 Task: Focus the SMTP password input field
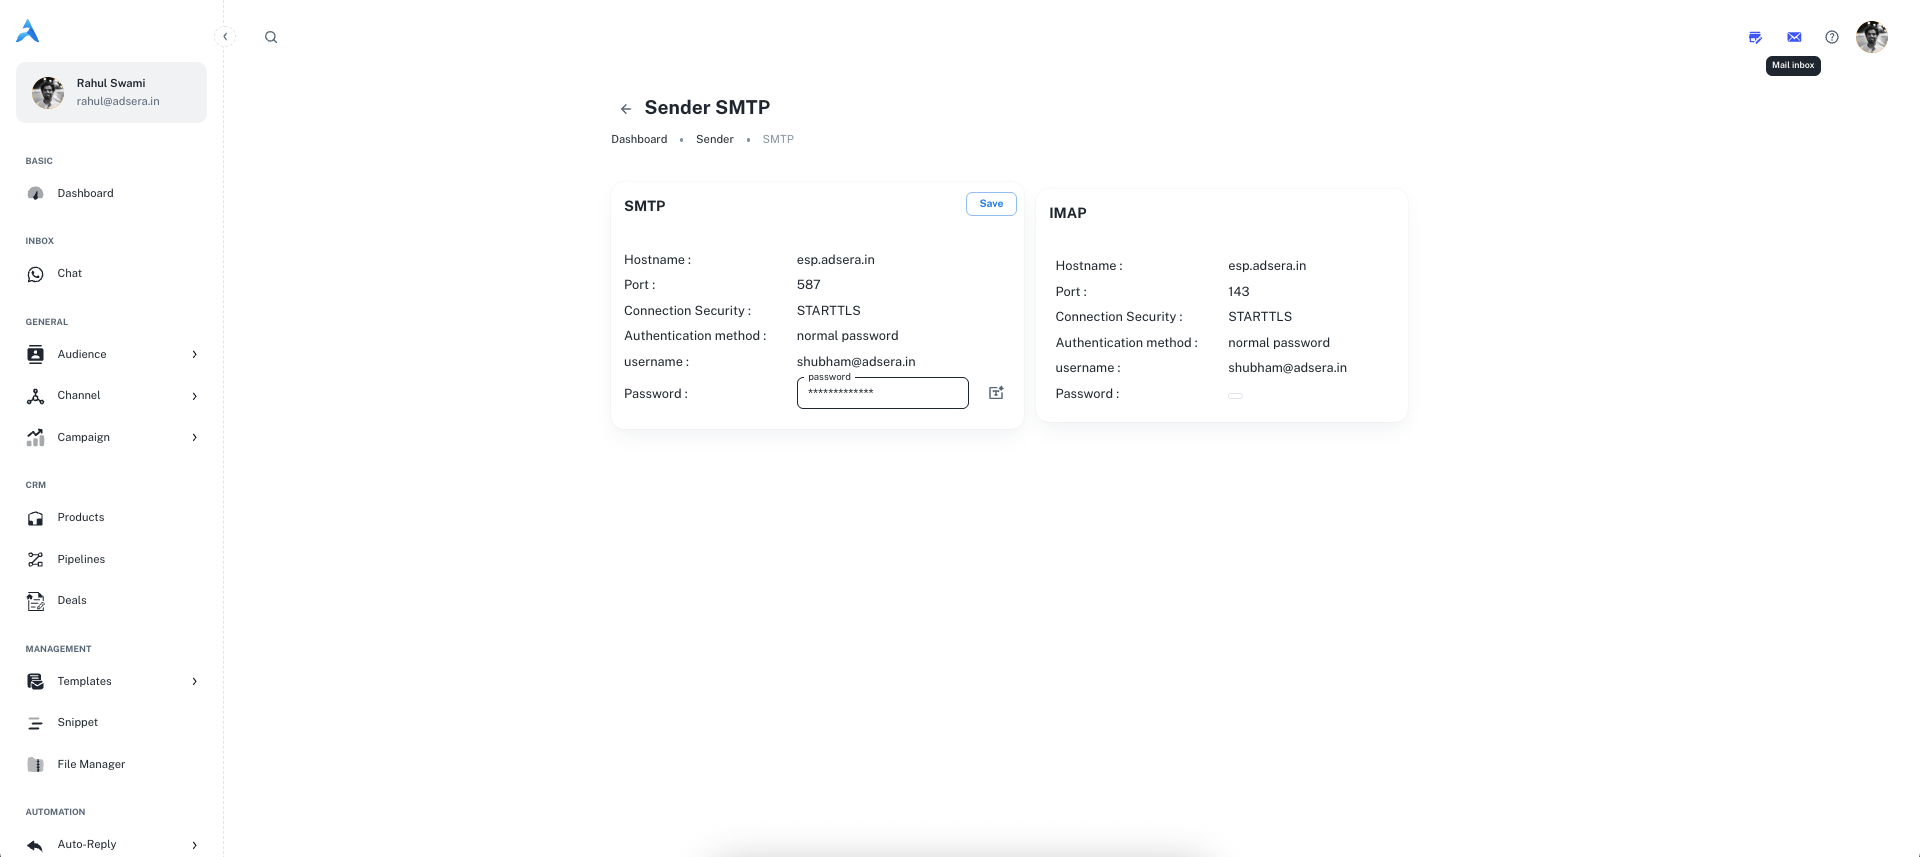coord(882,393)
